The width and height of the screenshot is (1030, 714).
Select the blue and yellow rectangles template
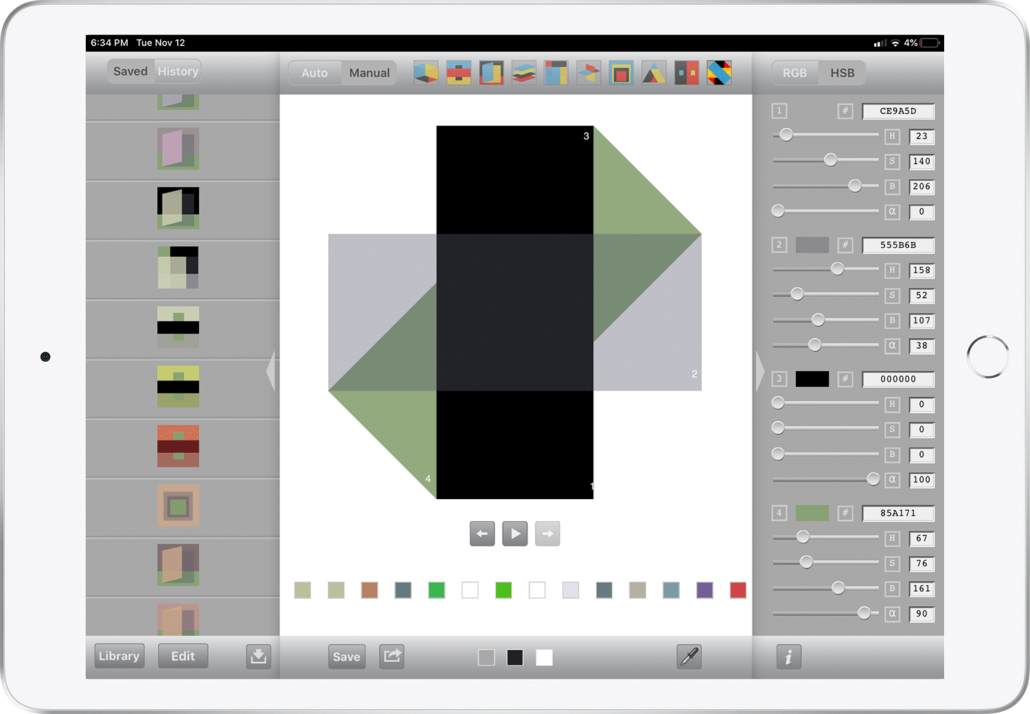pyautogui.click(x=556, y=72)
